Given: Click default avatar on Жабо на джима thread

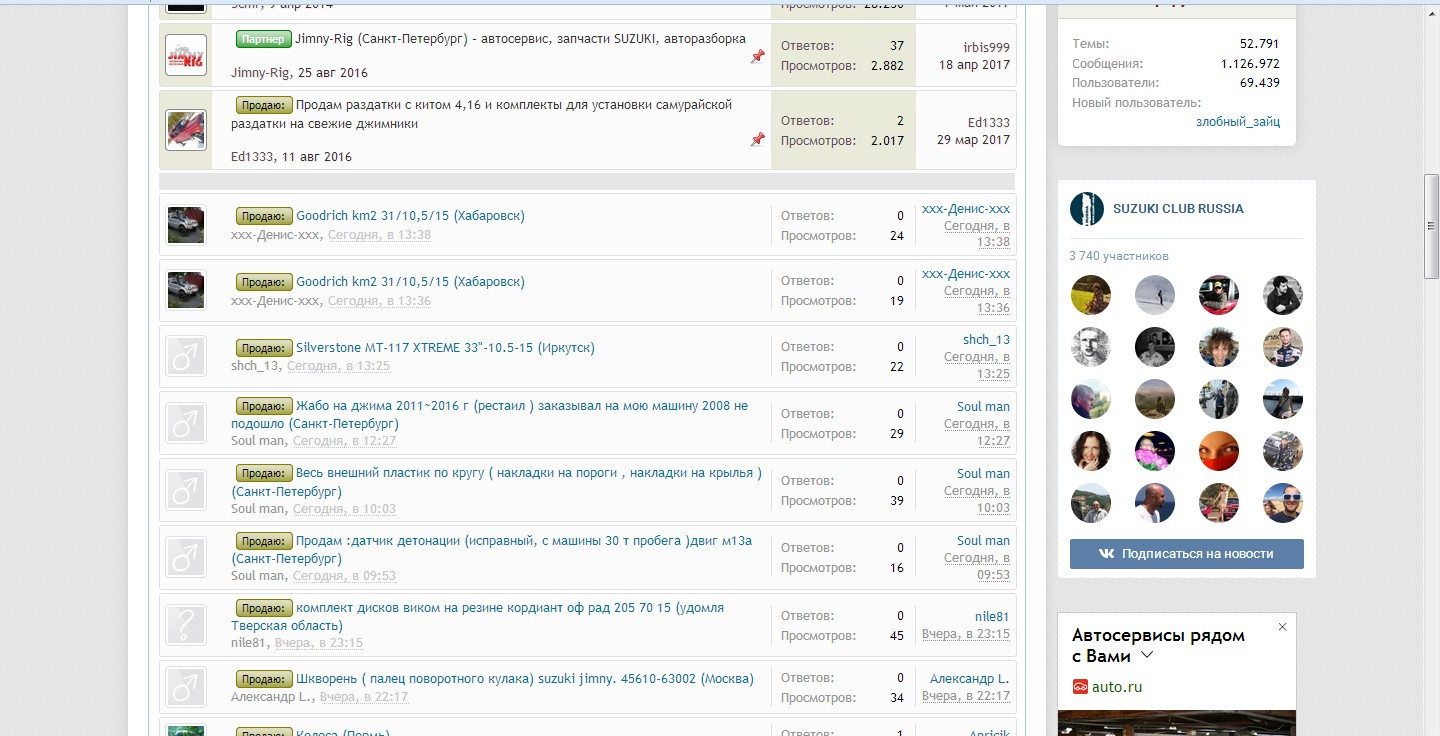Looking at the screenshot, I should coord(186,423).
